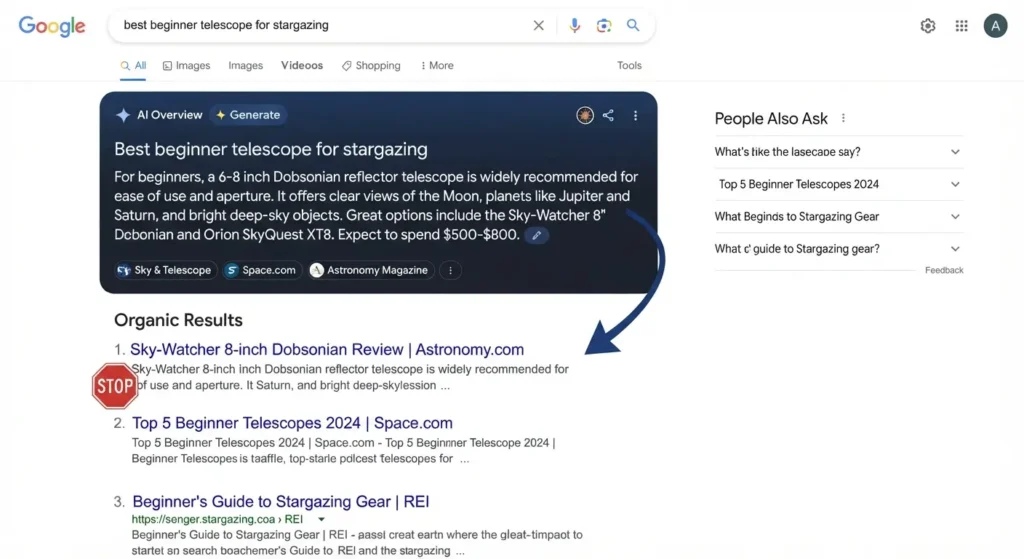Click the Google logo
Image resolution: width=1024 pixels, height=559 pixels.
tap(52, 26)
